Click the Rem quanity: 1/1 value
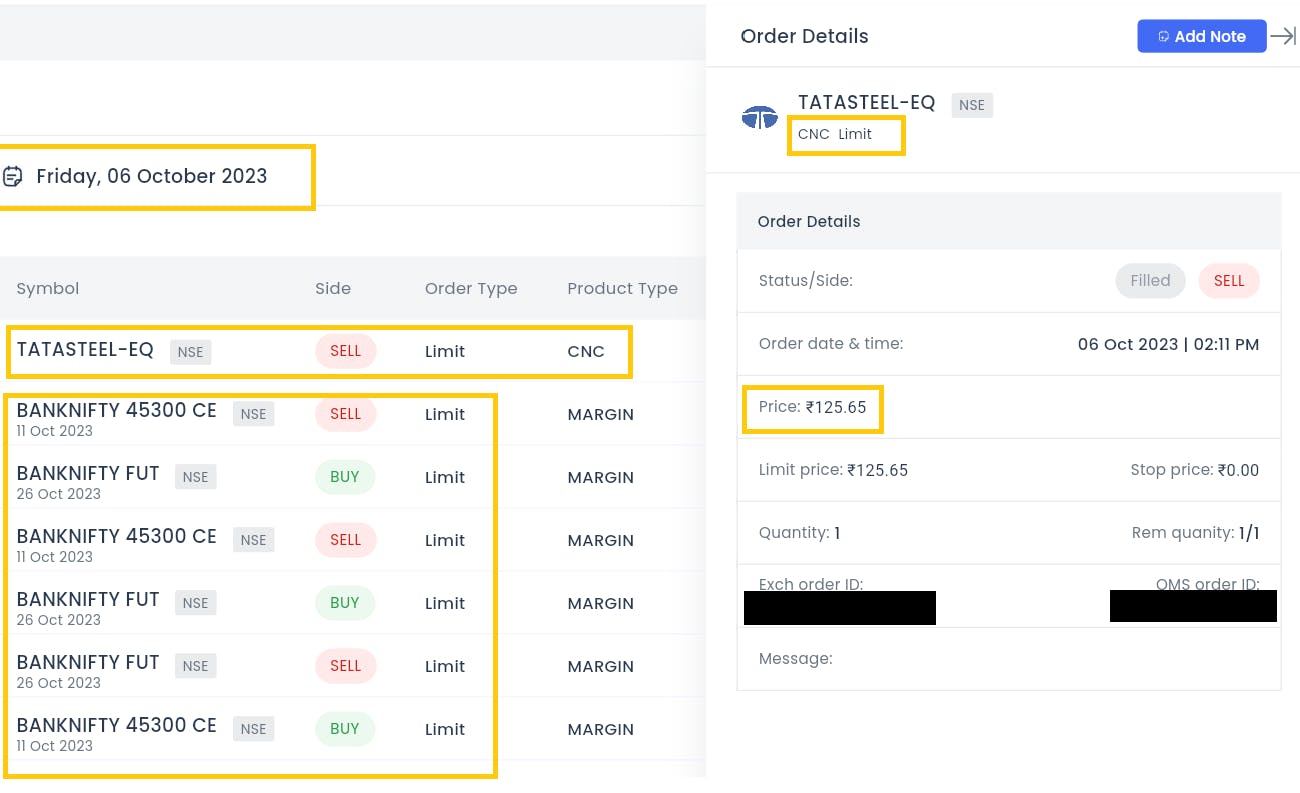 (1195, 533)
